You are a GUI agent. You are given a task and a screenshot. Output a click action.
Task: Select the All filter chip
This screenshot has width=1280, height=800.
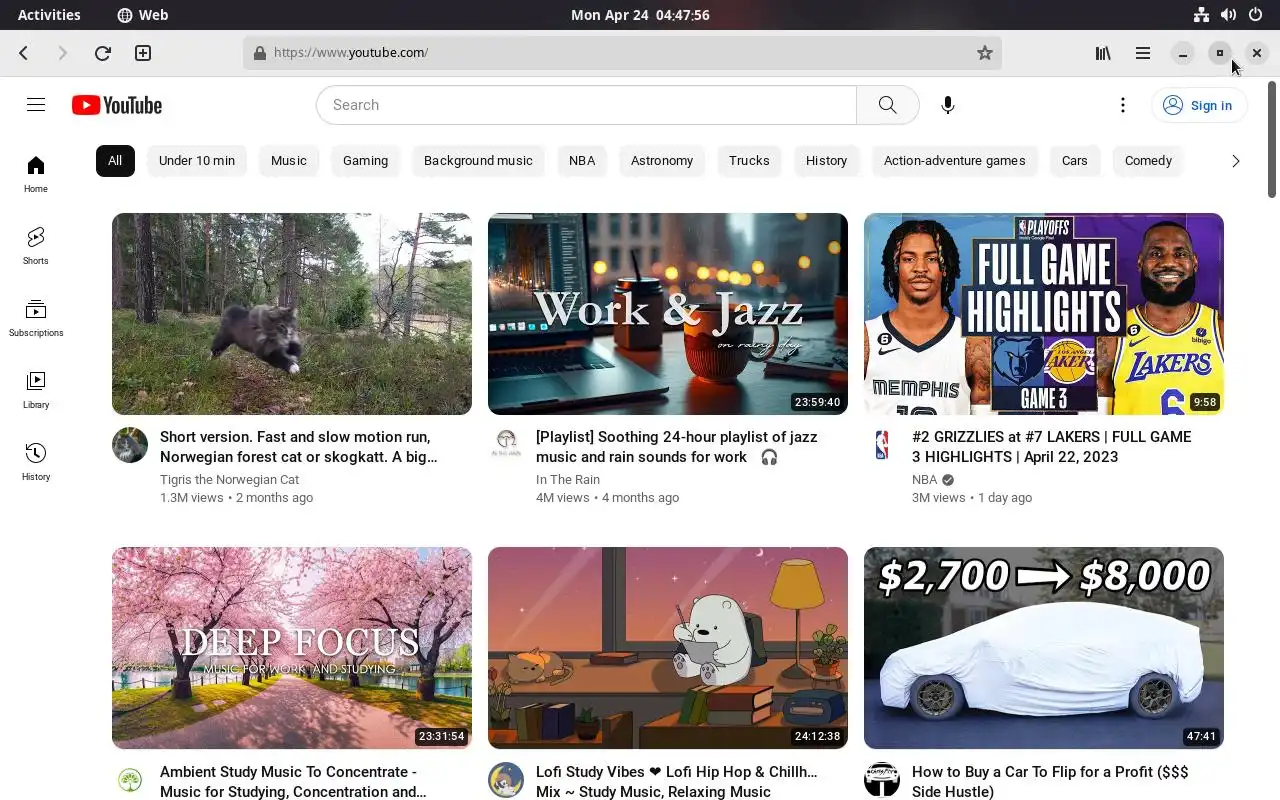tap(115, 161)
